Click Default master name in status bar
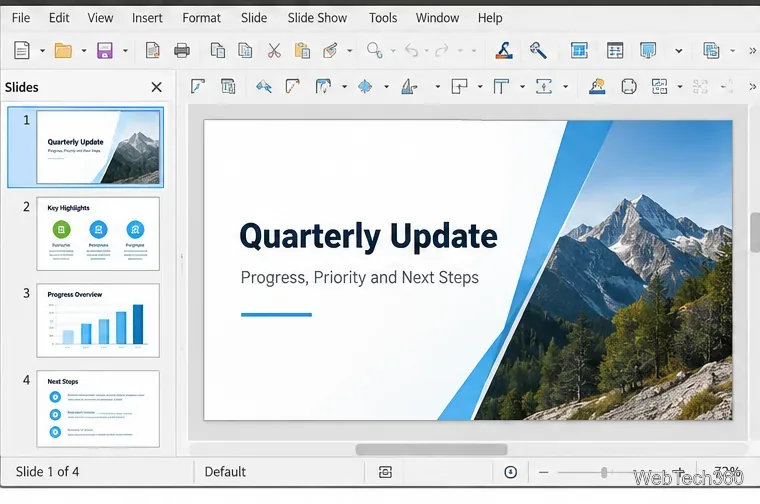Viewport: 760px width, 504px height. pyautogui.click(x=225, y=472)
